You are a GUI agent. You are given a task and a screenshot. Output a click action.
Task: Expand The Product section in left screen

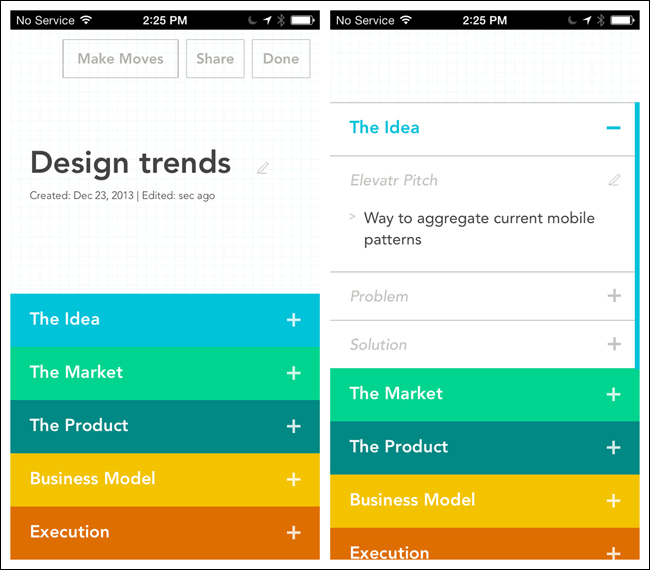[165, 426]
